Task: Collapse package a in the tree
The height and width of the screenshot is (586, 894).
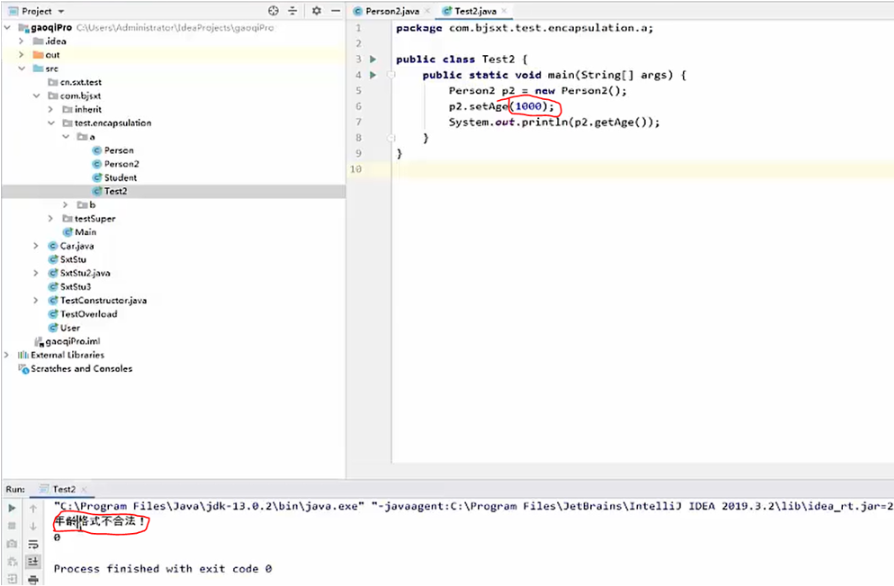Action: pyautogui.click(x=66, y=137)
